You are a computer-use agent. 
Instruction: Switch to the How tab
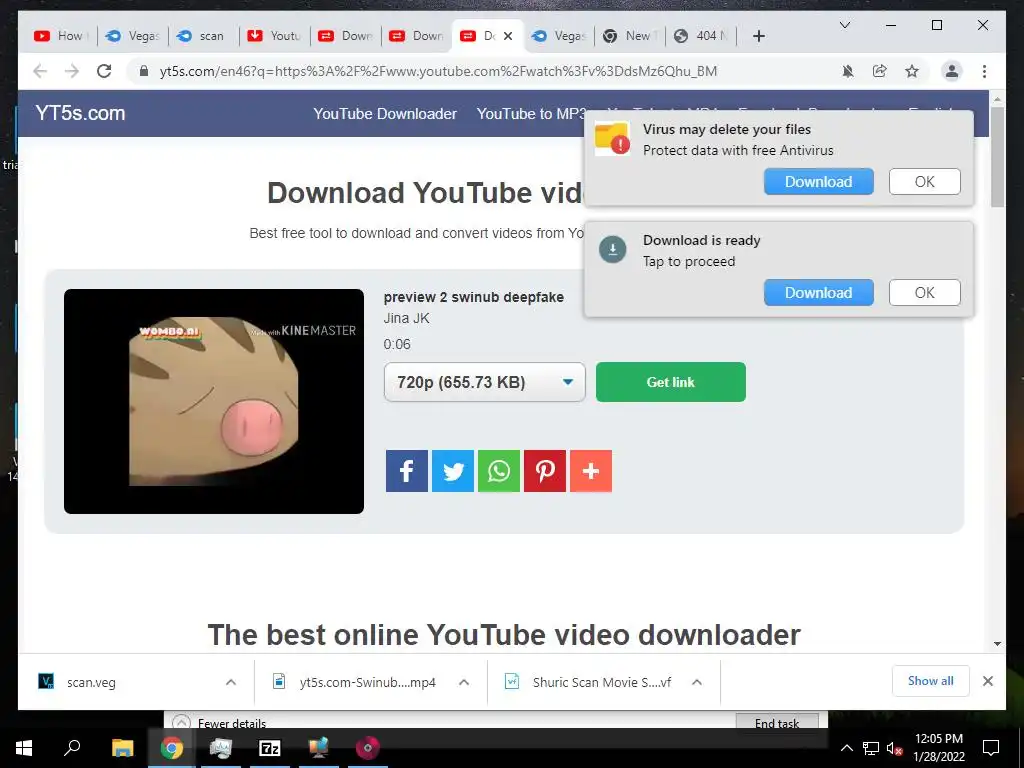[x=60, y=36]
